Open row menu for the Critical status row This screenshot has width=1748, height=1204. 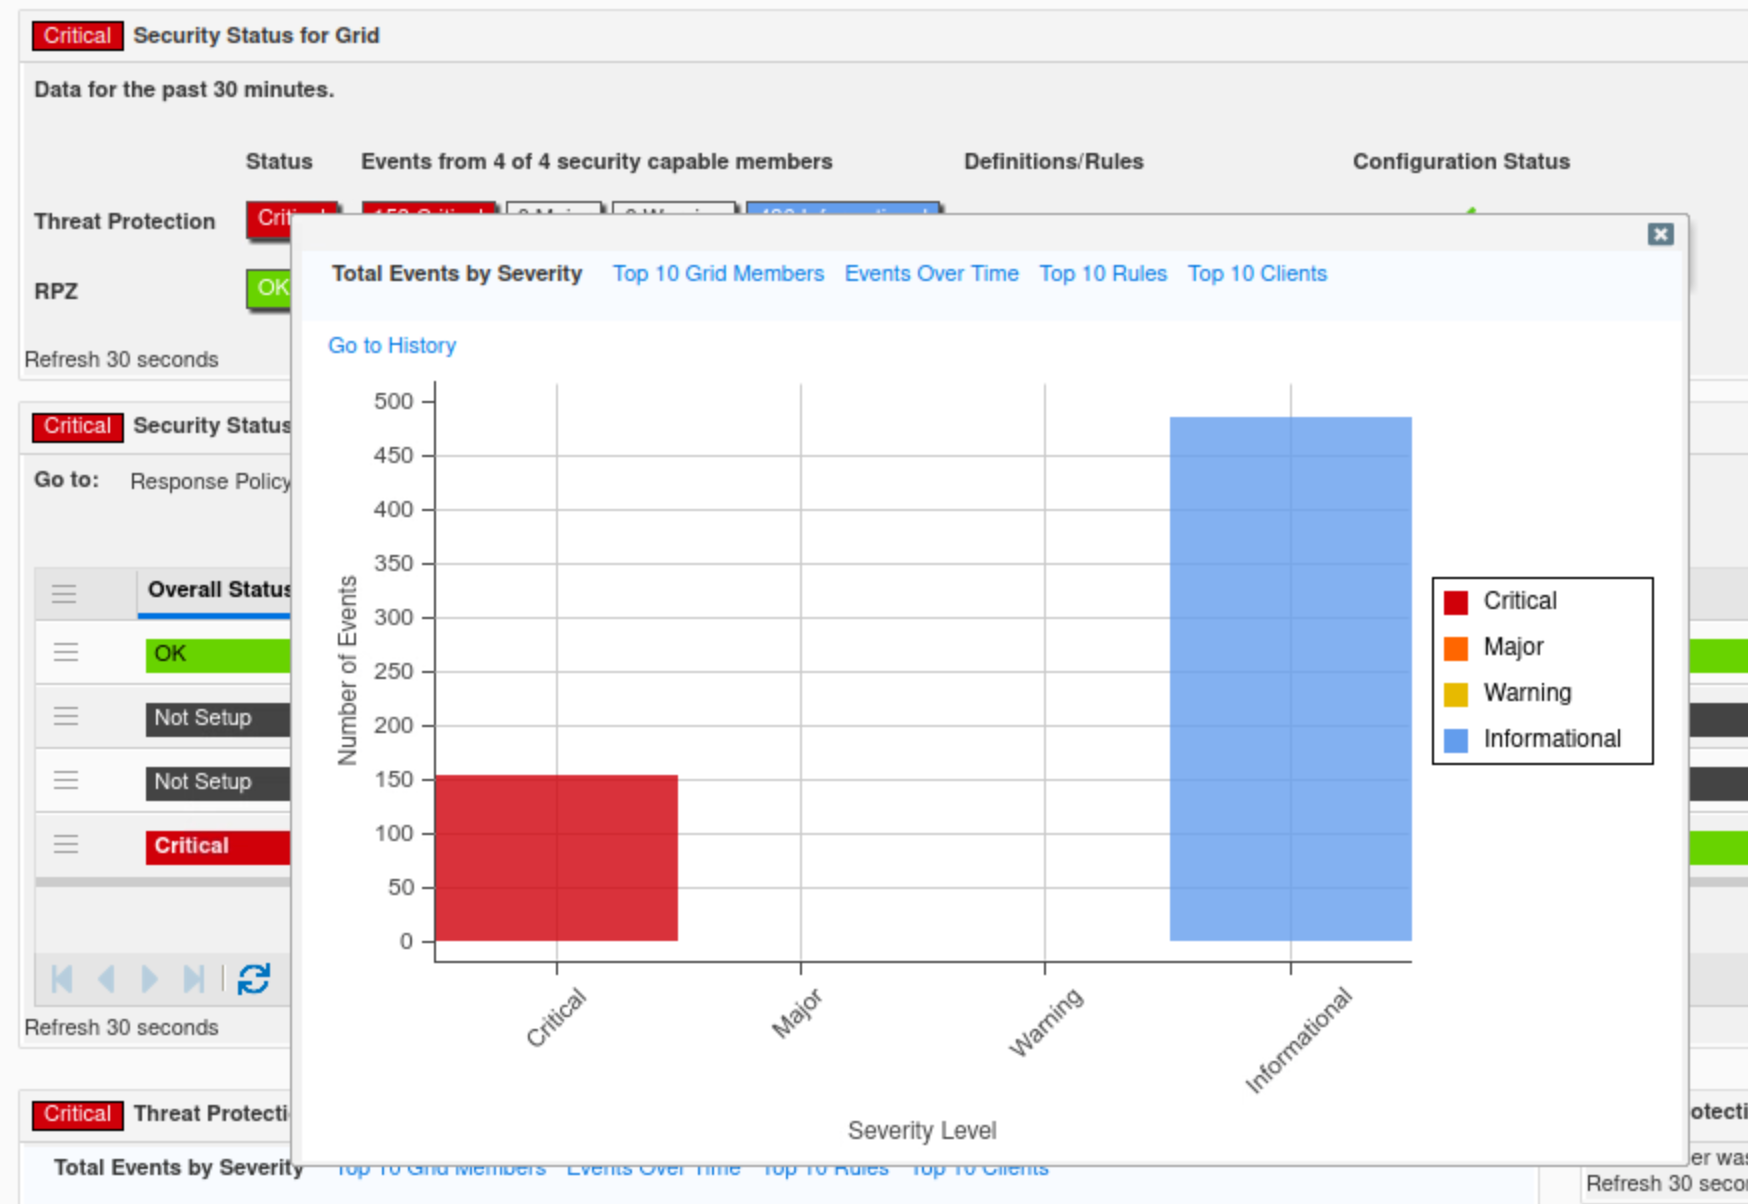(66, 845)
